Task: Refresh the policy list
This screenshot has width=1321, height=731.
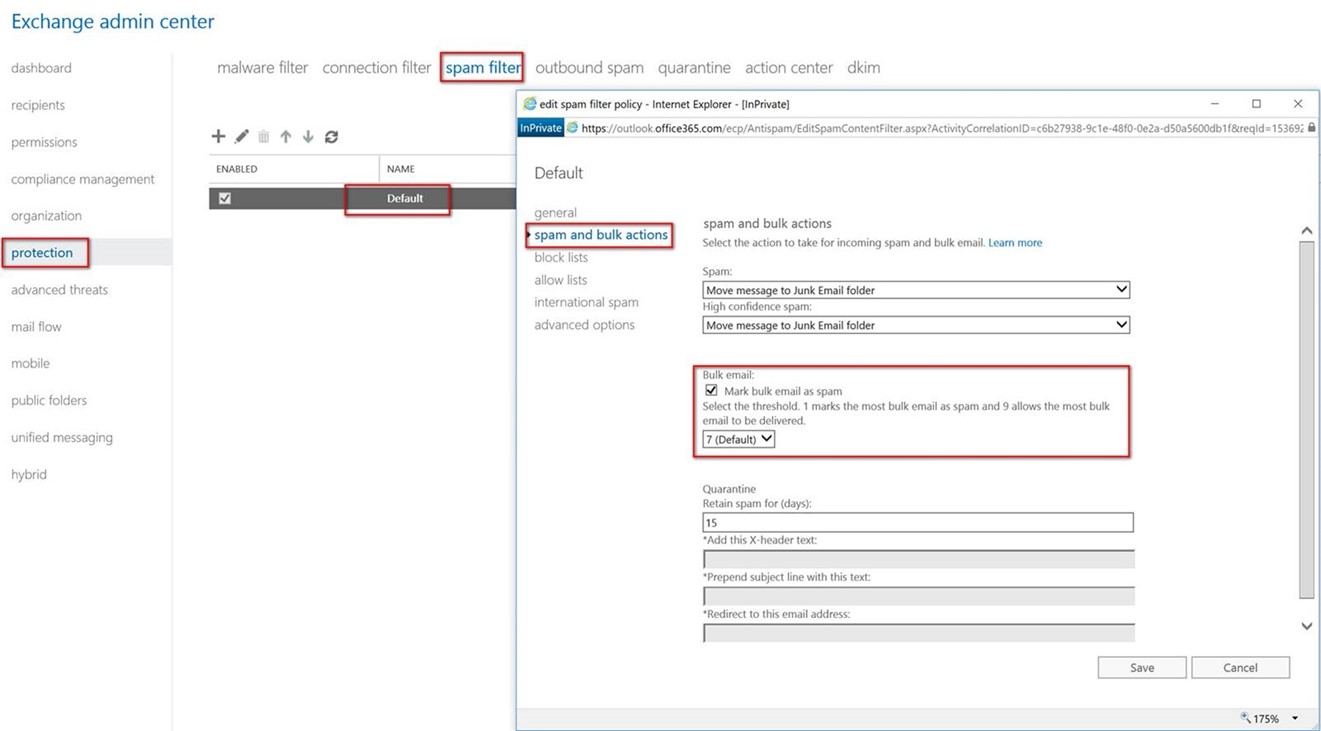Action: [331, 137]
